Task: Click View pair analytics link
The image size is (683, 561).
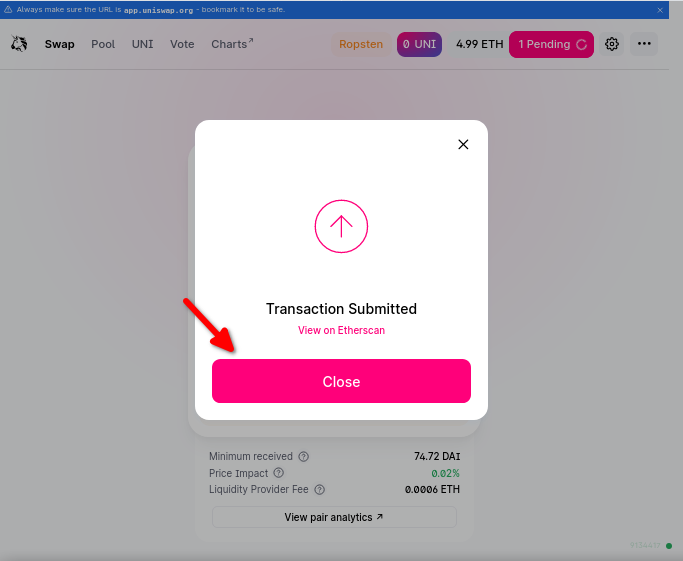Action: (x=334, y=517)
